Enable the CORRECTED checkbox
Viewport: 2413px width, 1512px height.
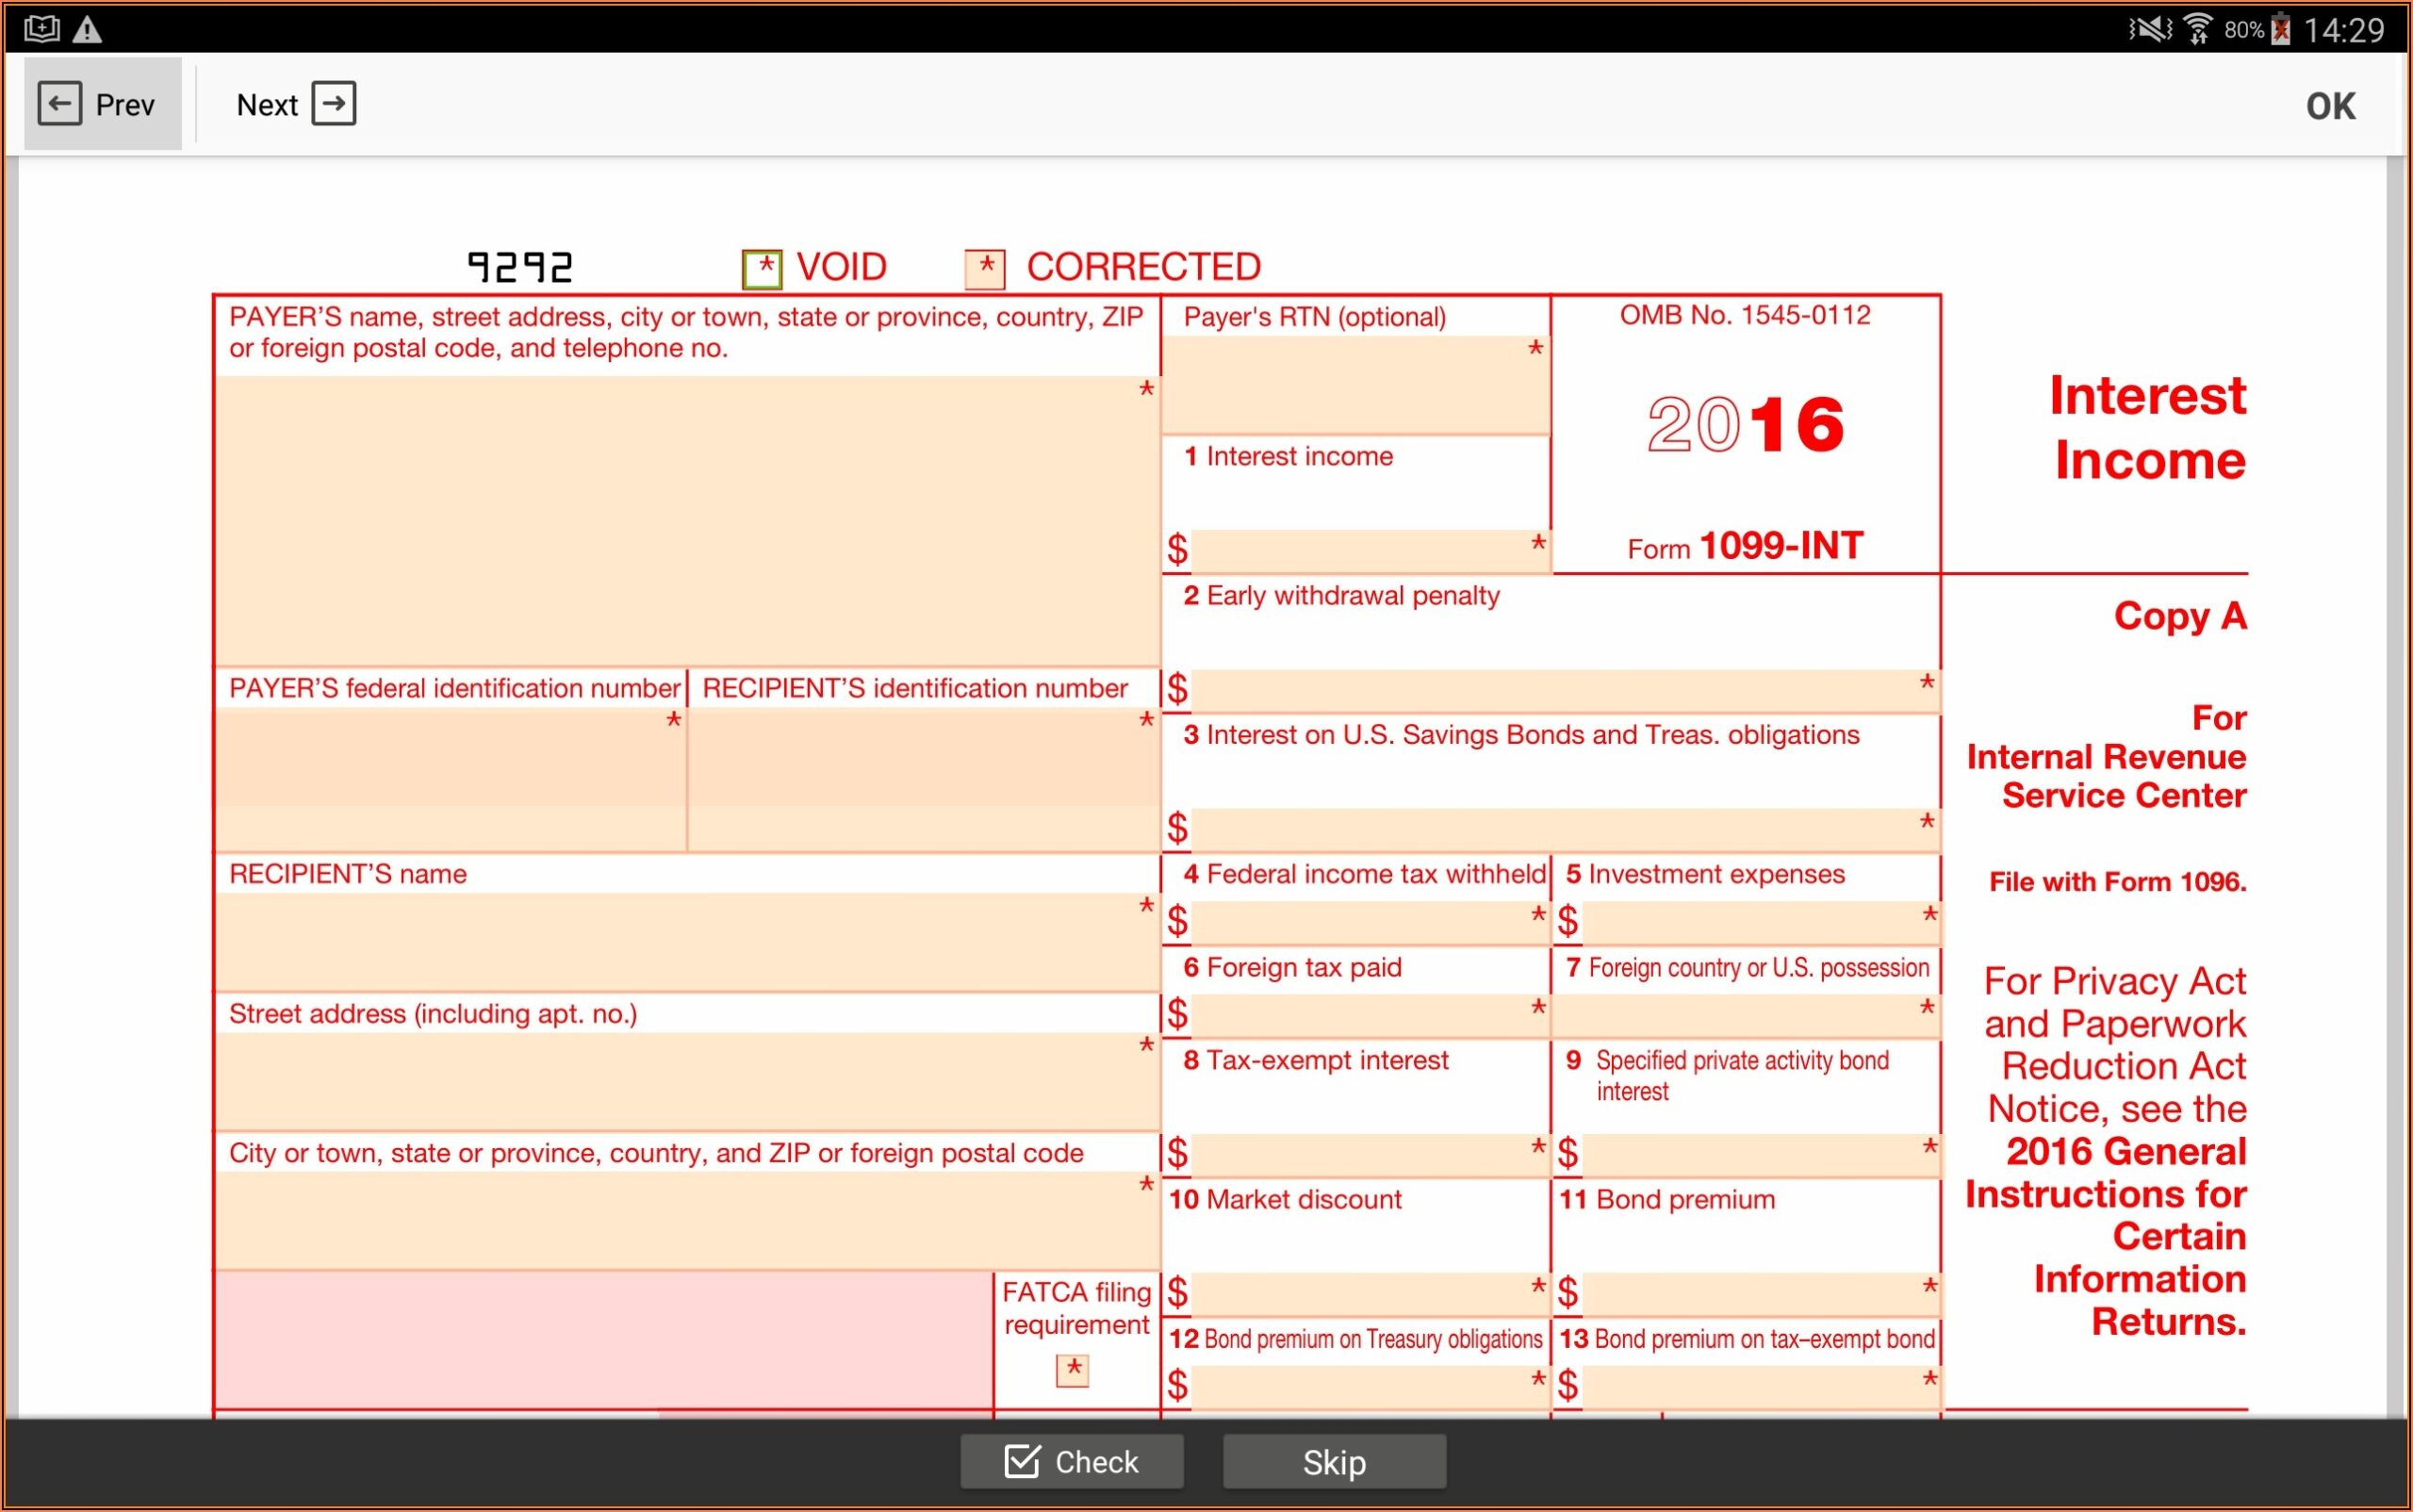tap(984, 268)
